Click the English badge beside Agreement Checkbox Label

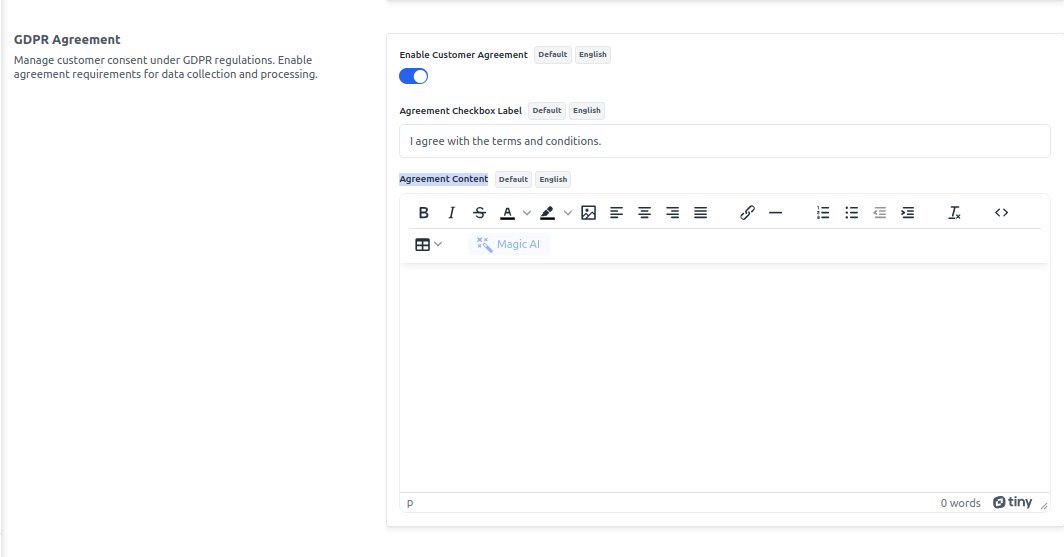point(587,111)
